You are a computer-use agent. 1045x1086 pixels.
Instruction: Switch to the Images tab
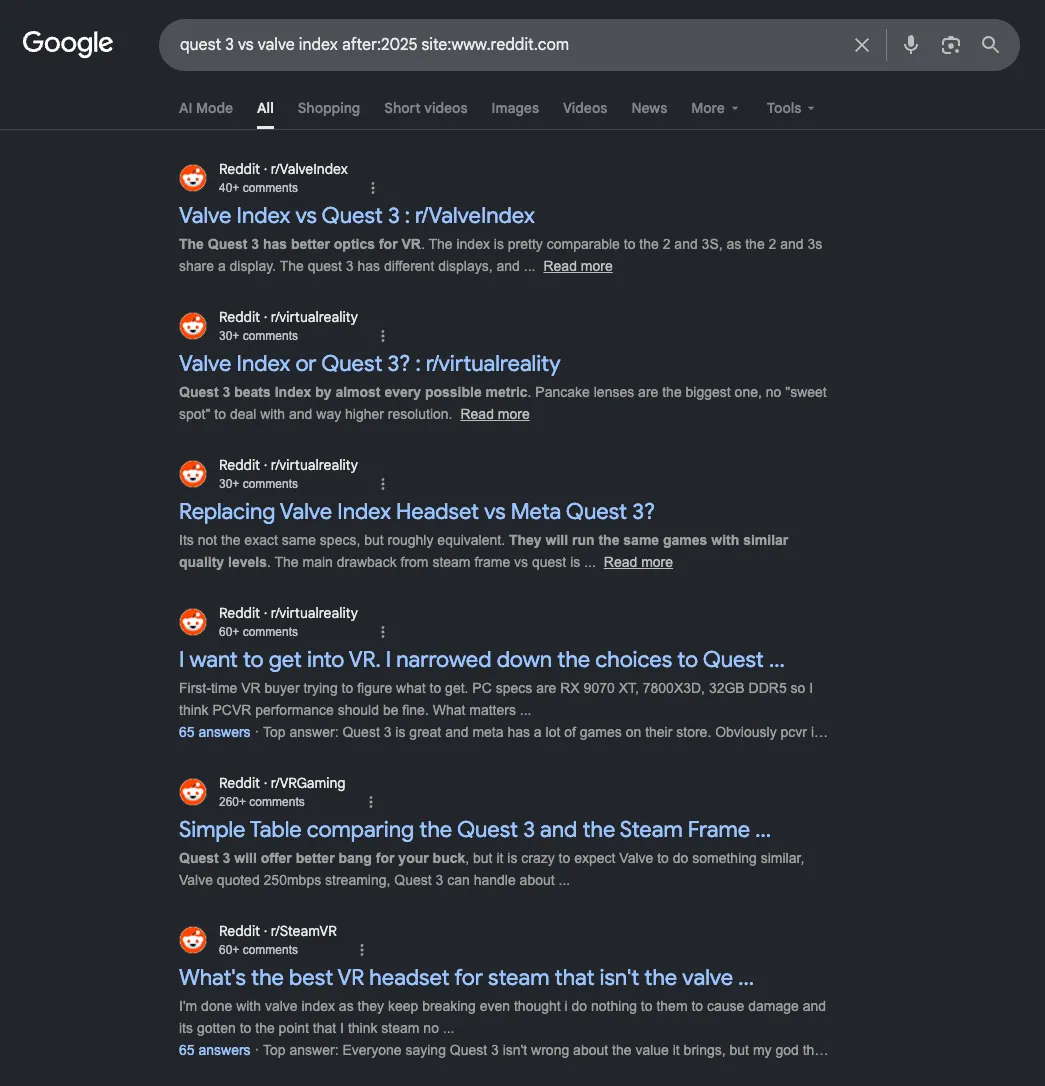coord(515,108)
